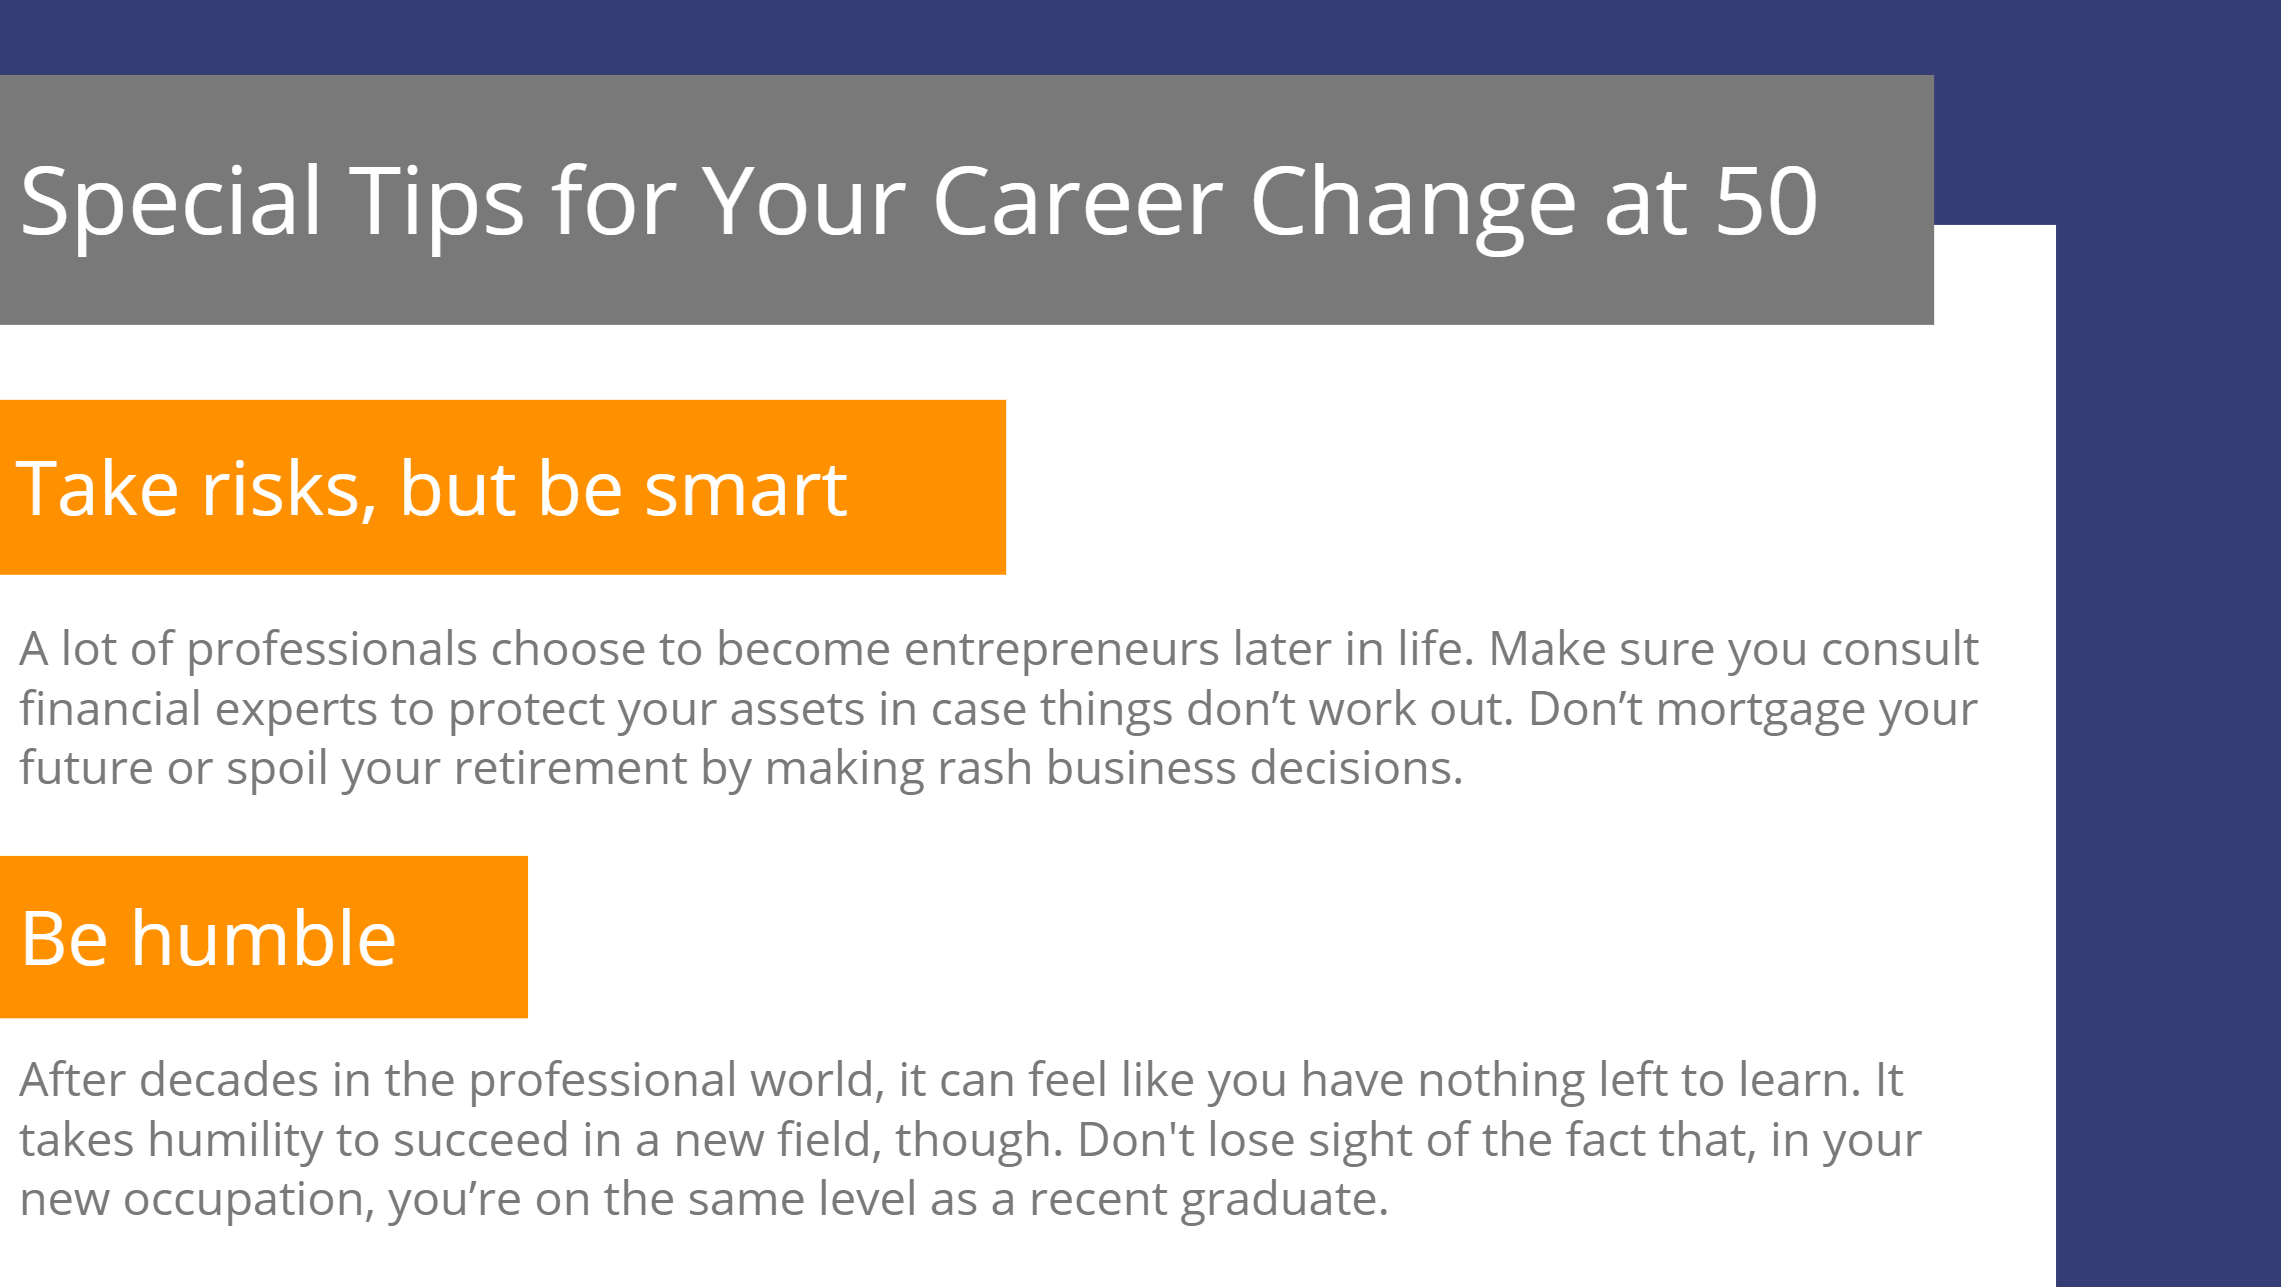The width and height of the screenshot is (2281, 1287).
Task: Click the word 'mortgage' in first paragraph
Action: 1760,710
